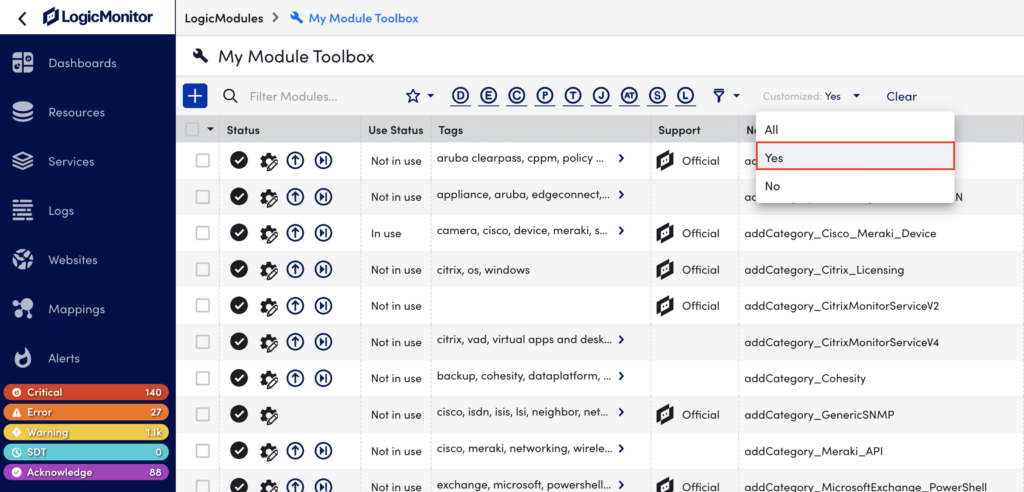The height and width of the screenshot is (492, 1024).
Task: Open the filter funnel dropdown
Action: point(726,96)
